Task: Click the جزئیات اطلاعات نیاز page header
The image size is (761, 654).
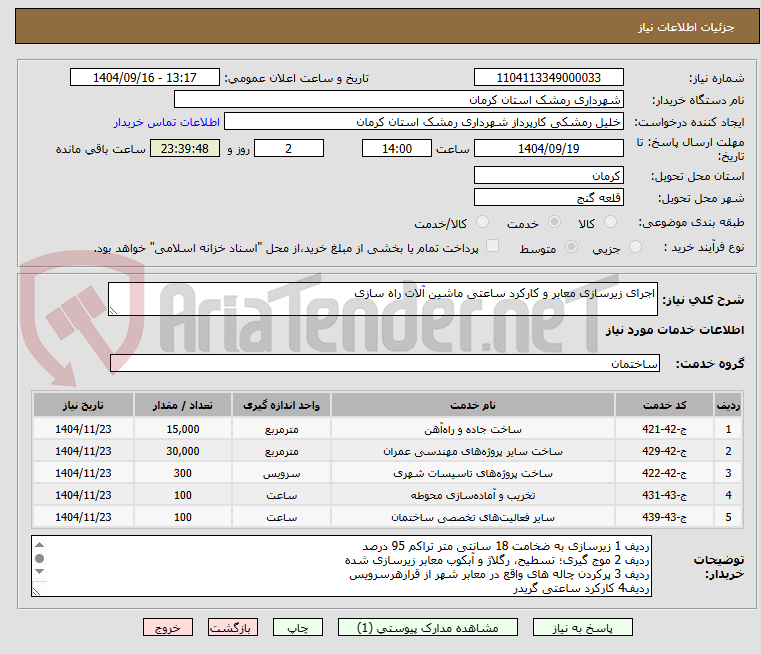Action: 685,27
